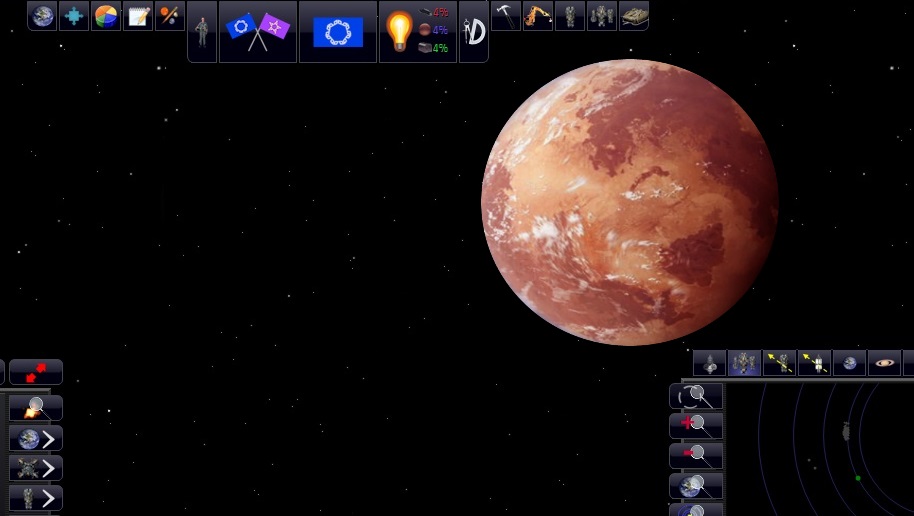Click the magnifier with dashed circle reset zoom
Screen dimensions: 914x516
(x=697, y=396)
